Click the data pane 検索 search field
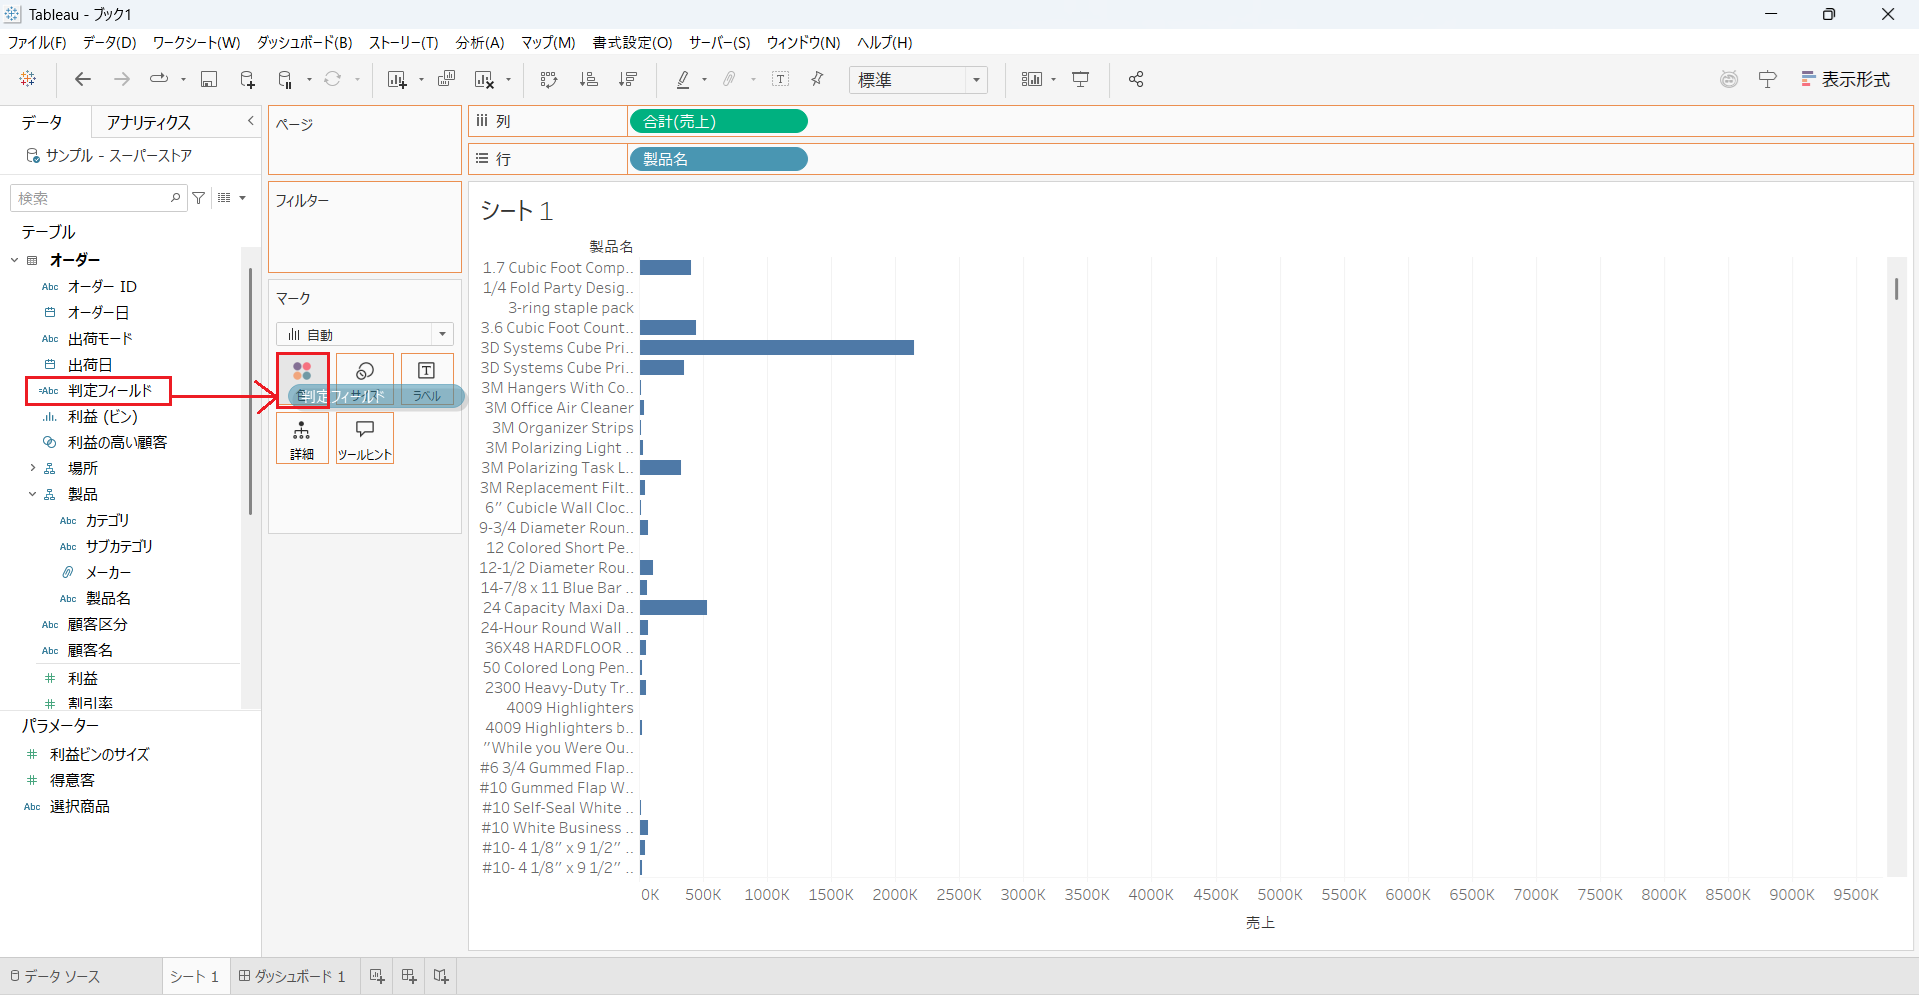Image resolution: width=1919 pixels, height=995 pixels. coord(92,198)
